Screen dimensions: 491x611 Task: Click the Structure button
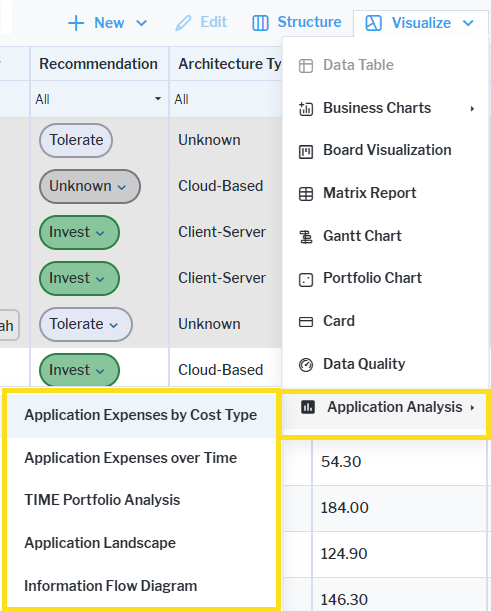pyautogui.click(x=297, y=22)
